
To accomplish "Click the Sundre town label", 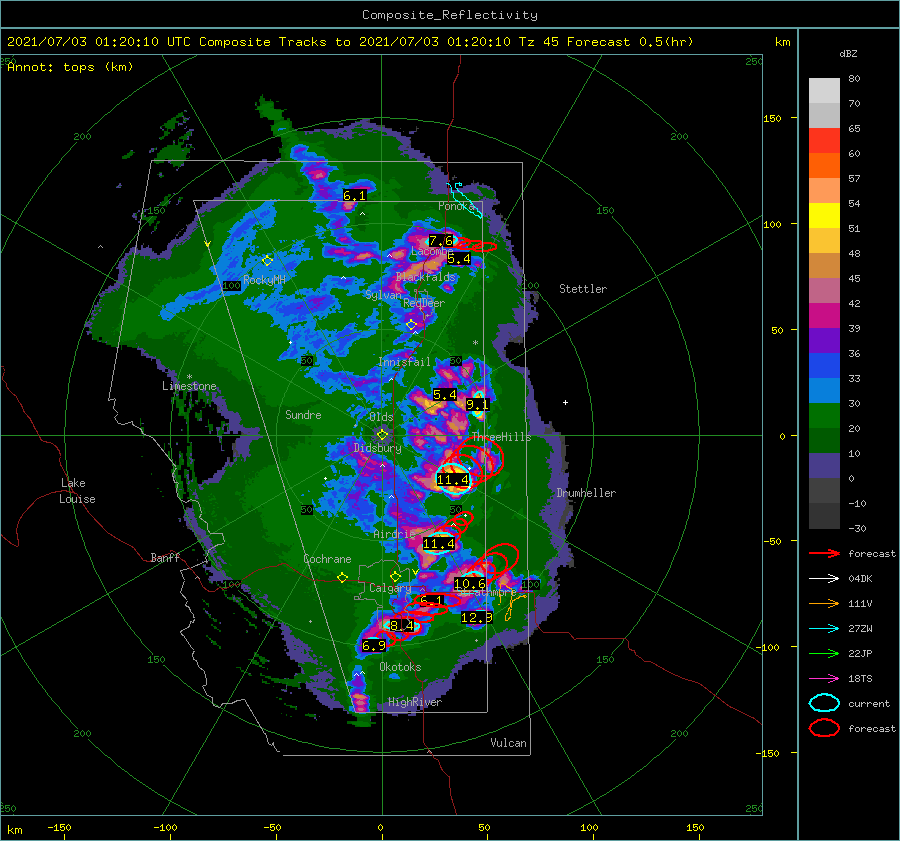I will pyautogui.click(x=303, y=415).
